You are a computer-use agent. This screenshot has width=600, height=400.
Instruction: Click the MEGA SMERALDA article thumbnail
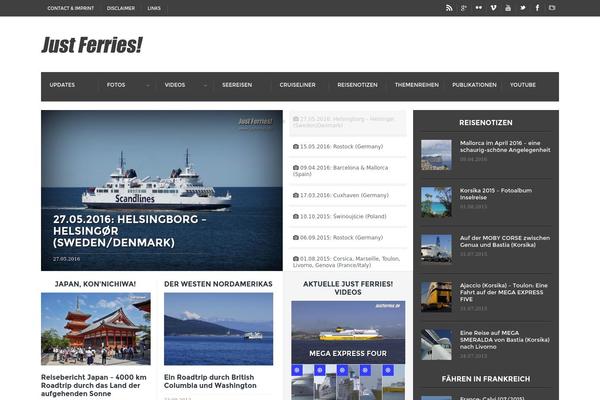pos(436,344)
